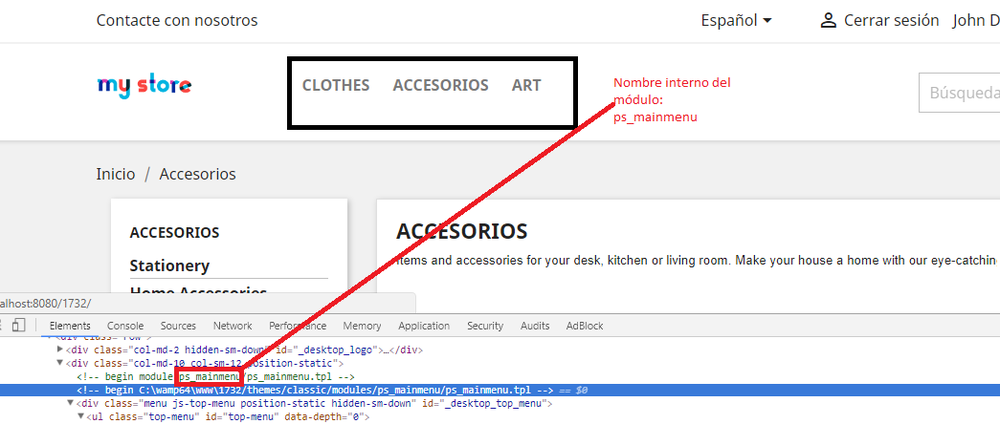
Task: Click the Cerrar sesión link
Action: (x=892, y=20)
